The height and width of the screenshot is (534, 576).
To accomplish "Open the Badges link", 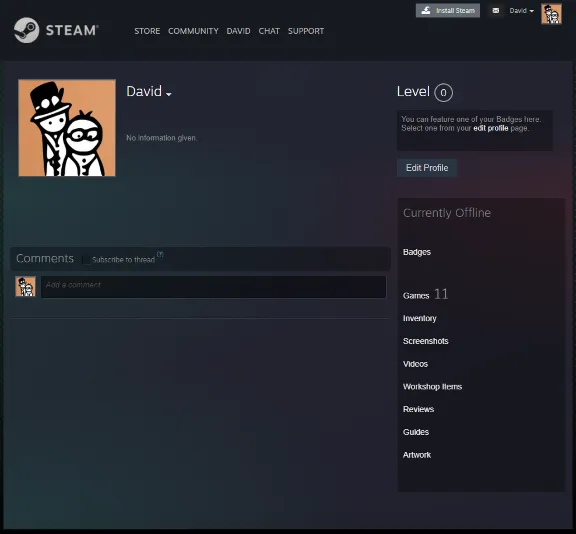I will point(417,252).
